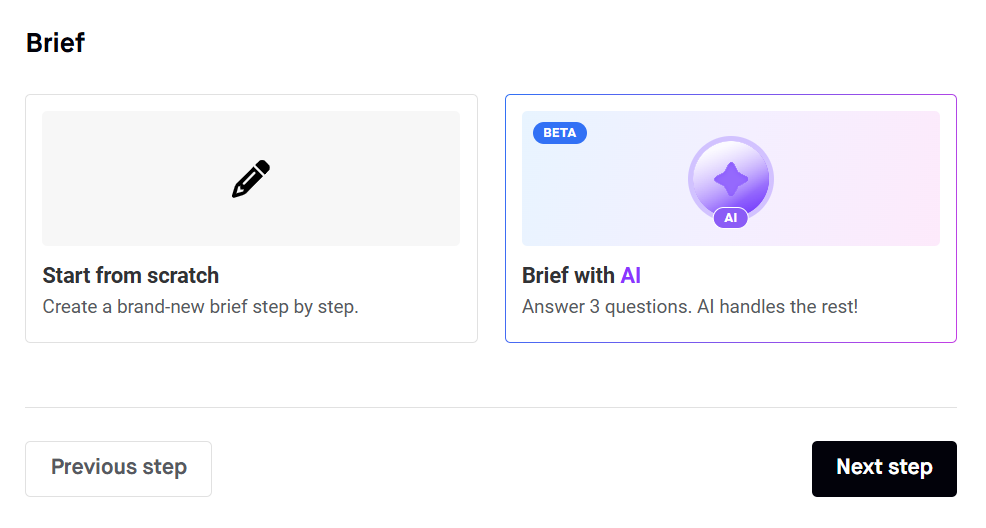Click the gradient AI banner thumbnail
Viewport: 986px width, 528px height.
tap(731, 179)
